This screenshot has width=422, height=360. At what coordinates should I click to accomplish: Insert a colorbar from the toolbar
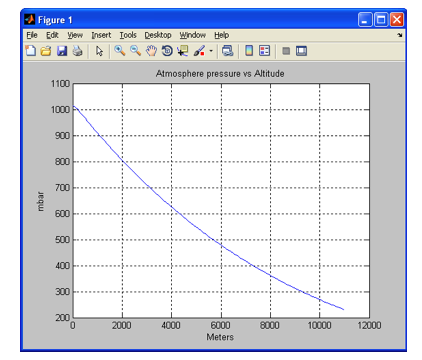coord(249,51)
